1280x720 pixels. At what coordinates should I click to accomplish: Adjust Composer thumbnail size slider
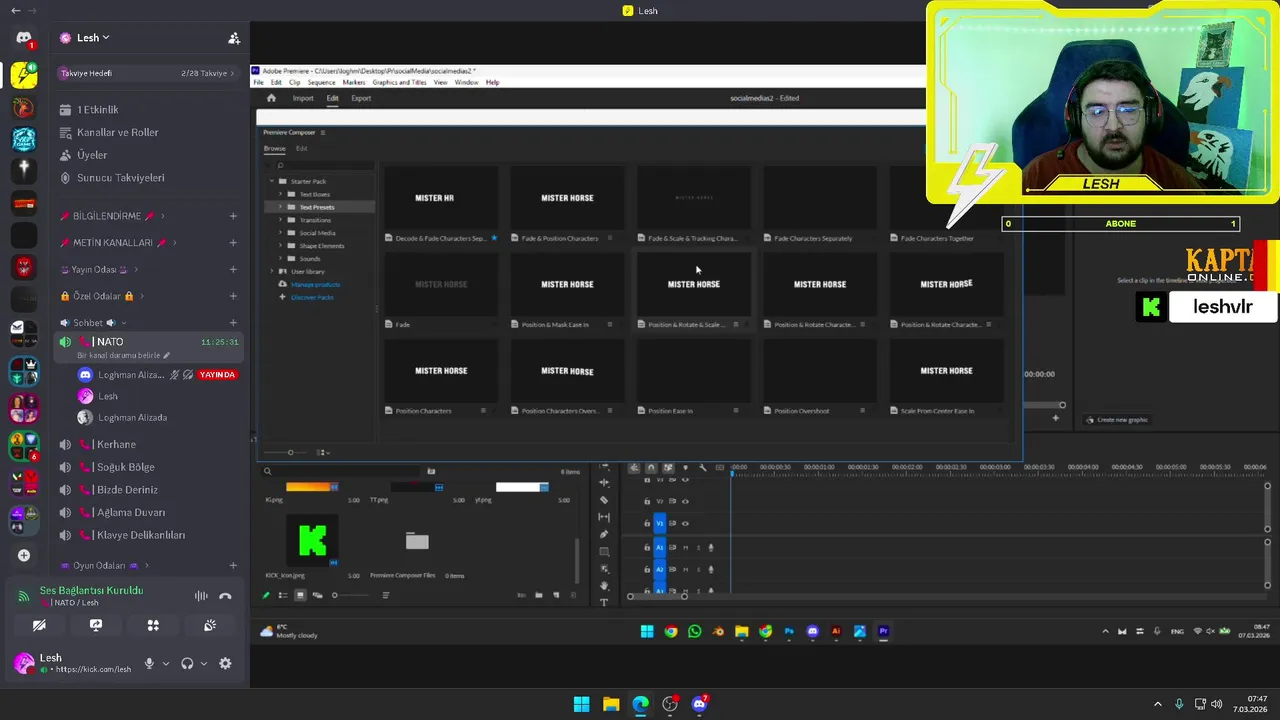[x=290, y=452]
